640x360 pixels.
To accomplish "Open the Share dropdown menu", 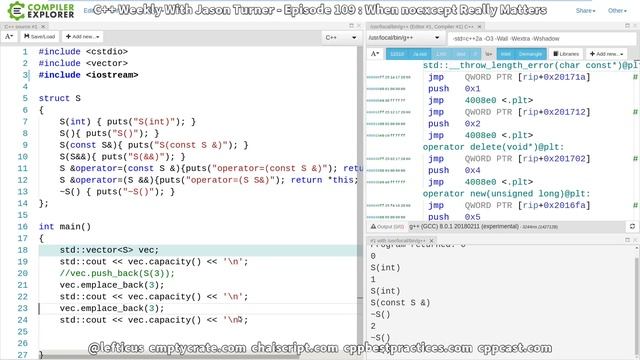I will 585,11.
